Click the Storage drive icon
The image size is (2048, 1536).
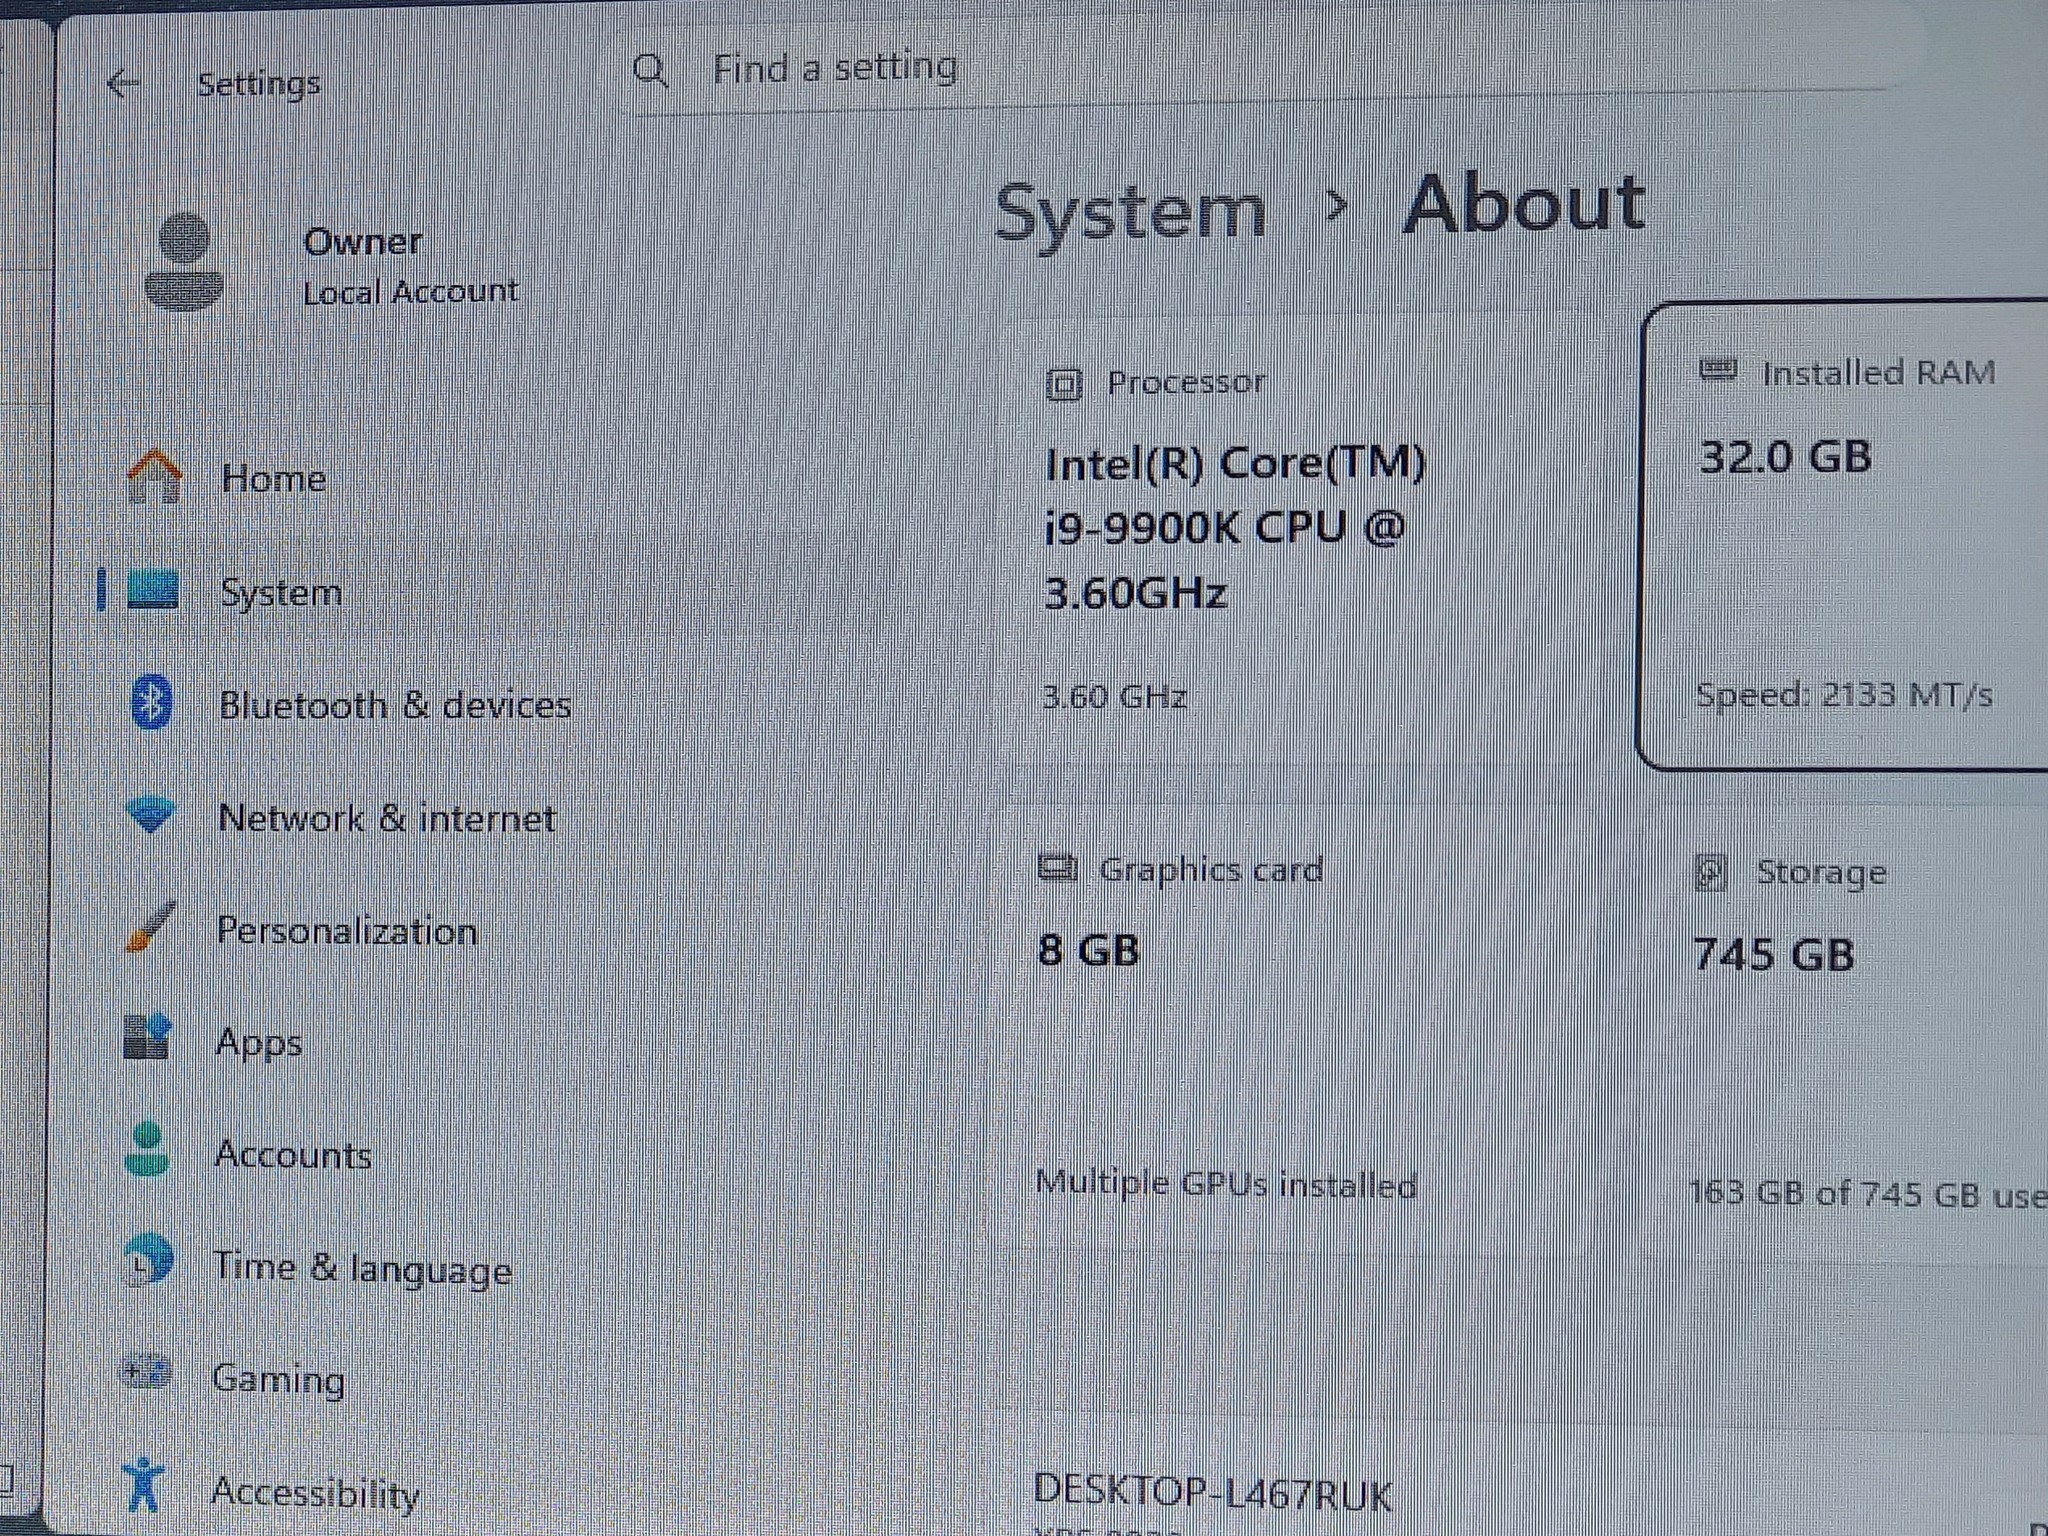click(x=1711, y=873)
